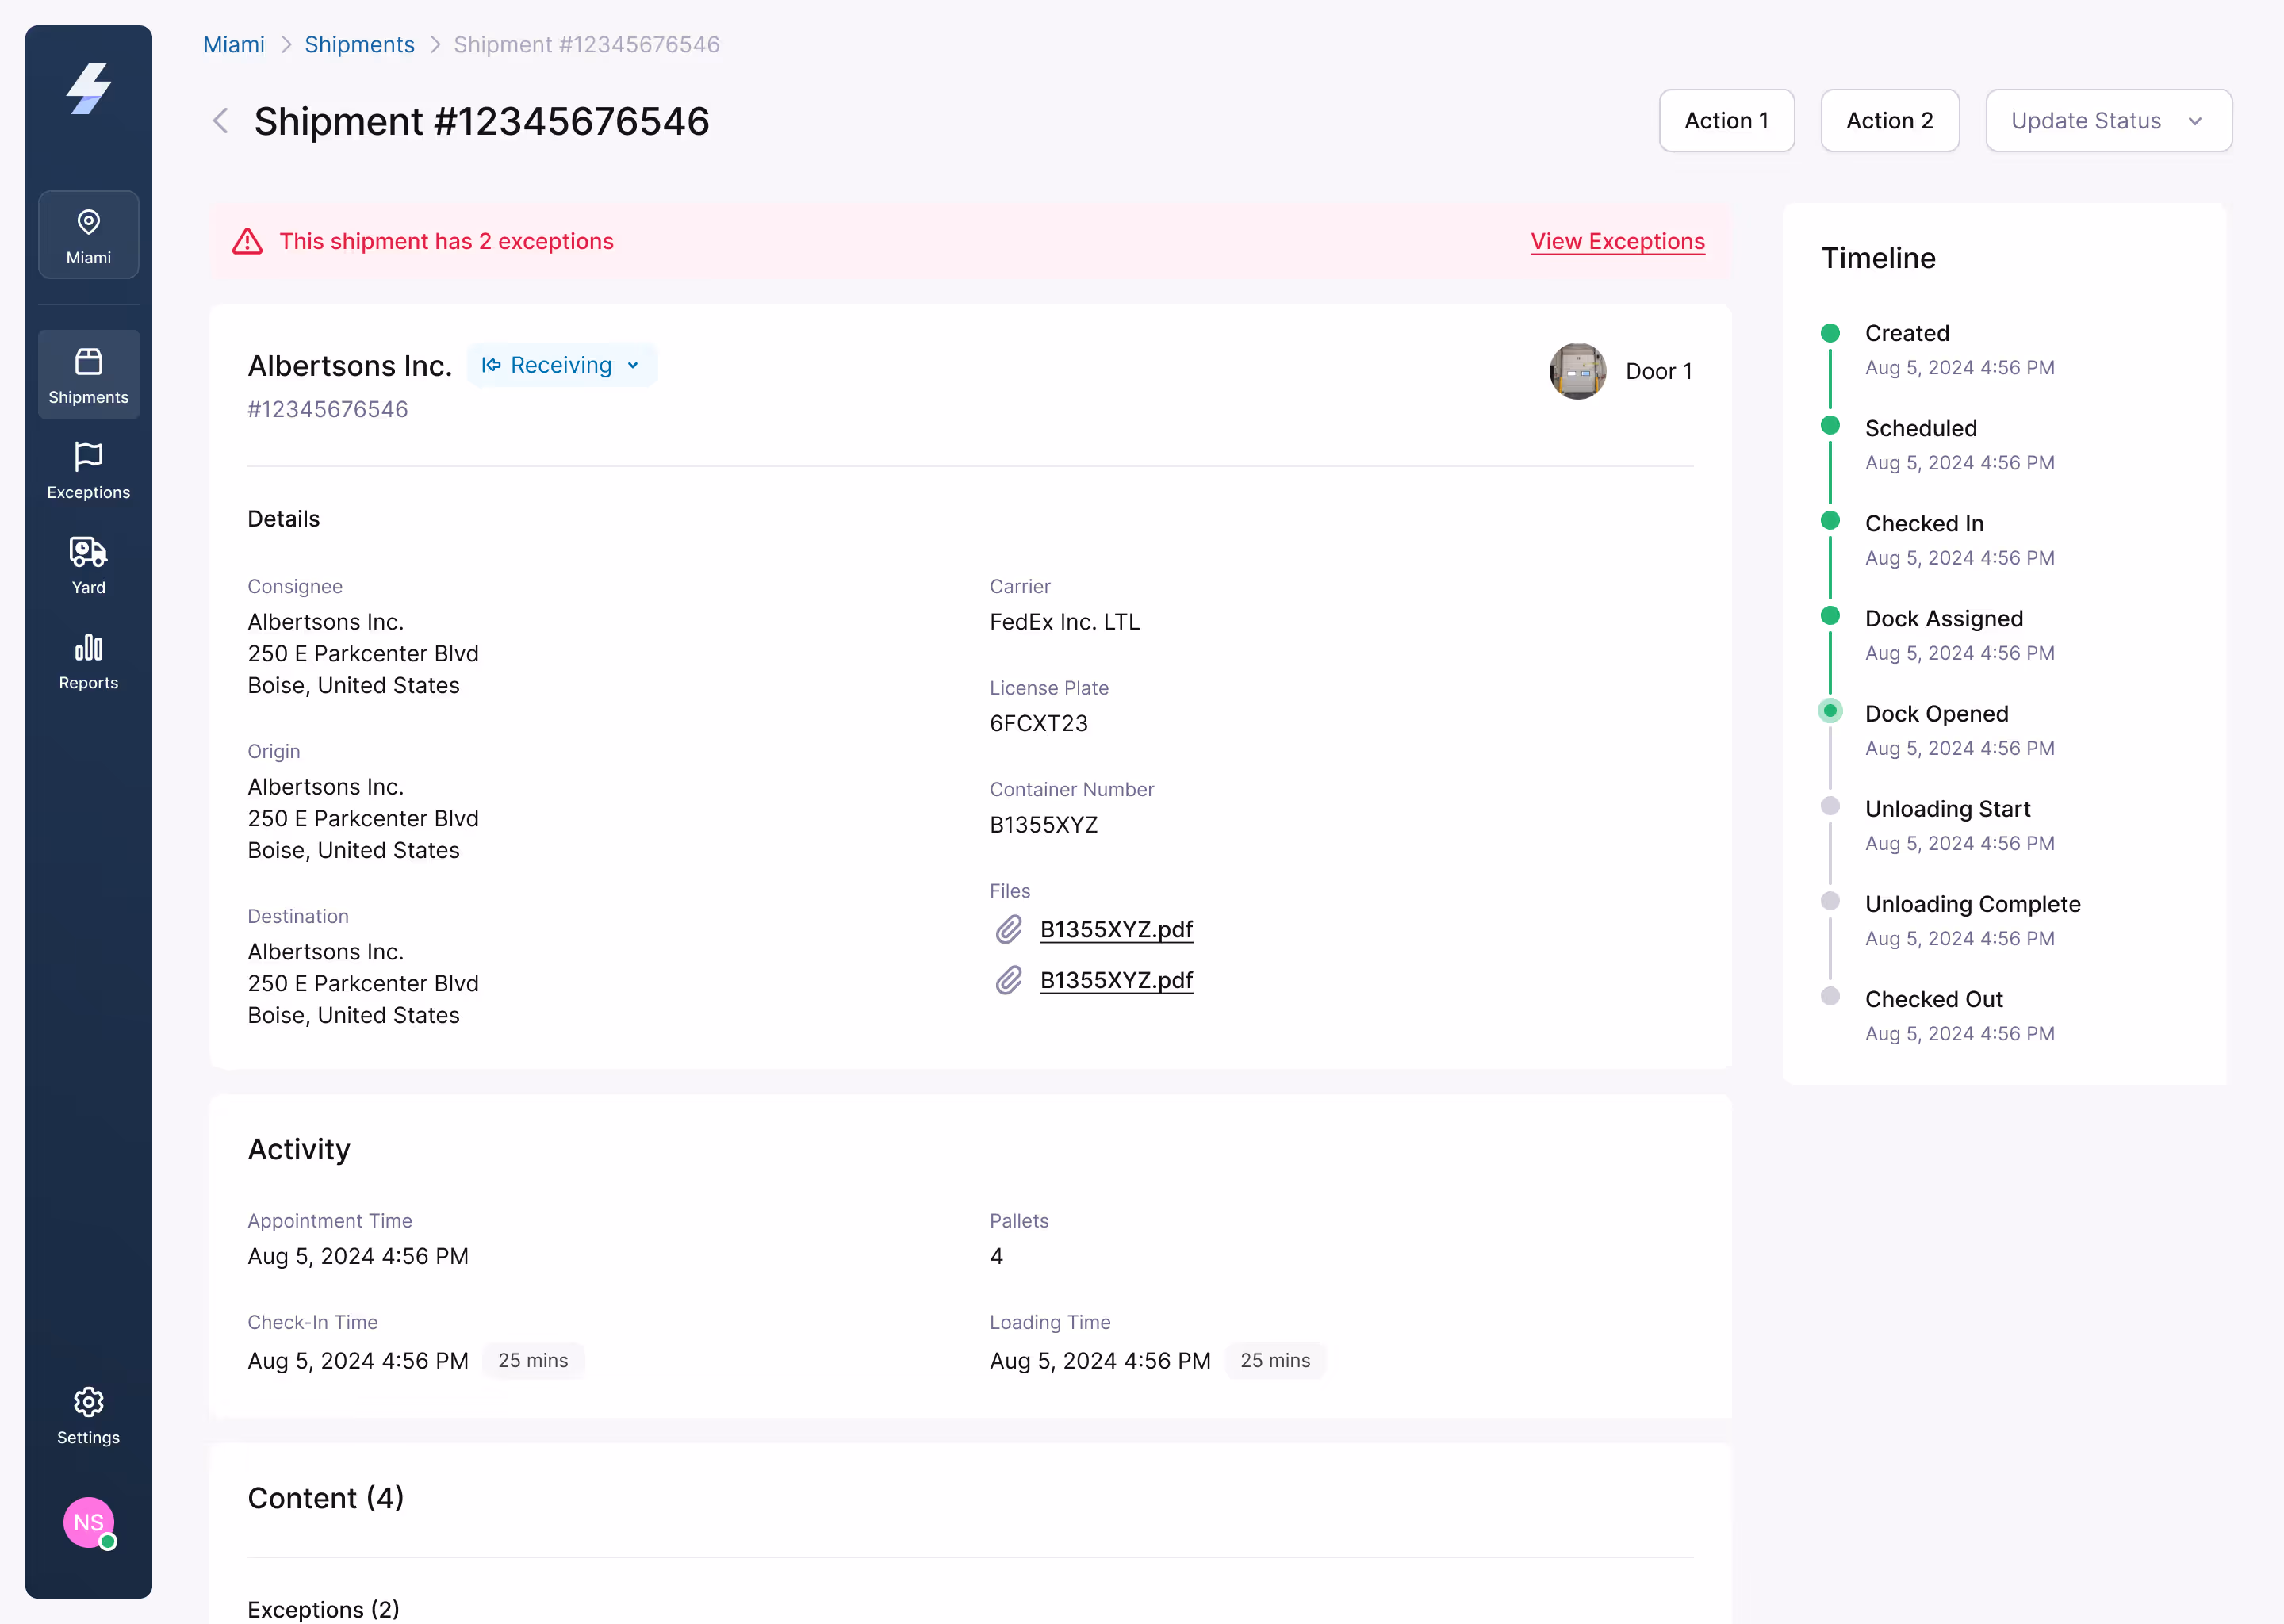
Task: Open the Exceptions flag icon in sidebar
Action: (88, 457)
